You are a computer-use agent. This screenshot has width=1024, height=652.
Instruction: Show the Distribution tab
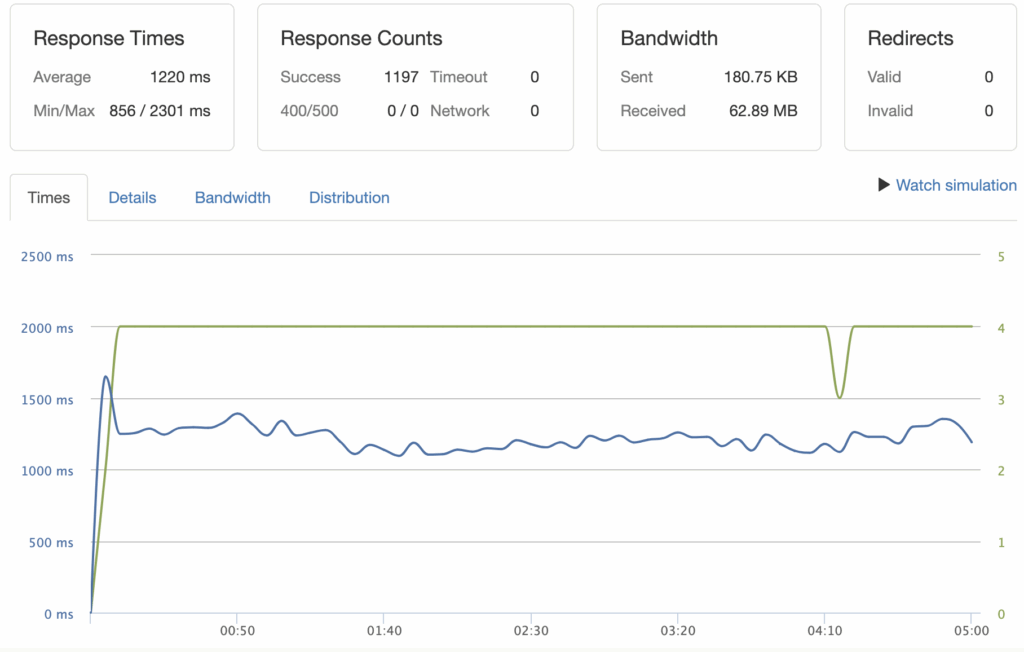click(x=349, y=198)
